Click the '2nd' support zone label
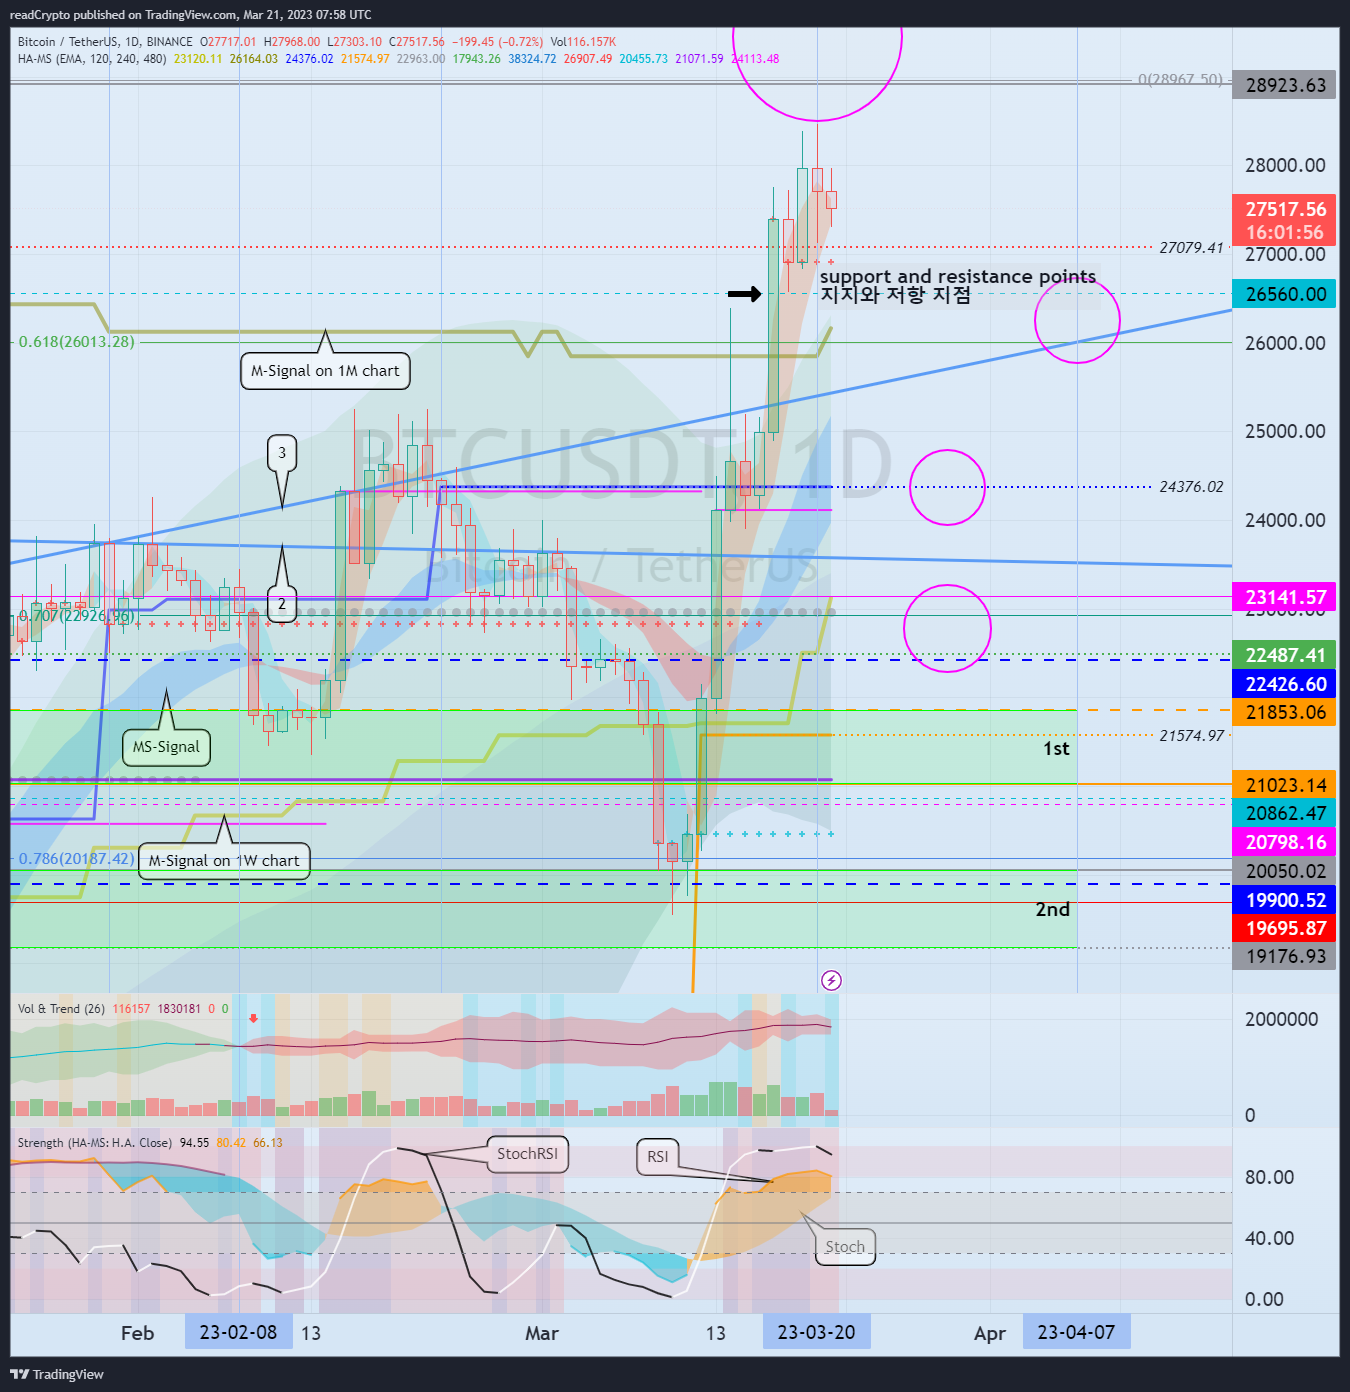 [1052, 910]
